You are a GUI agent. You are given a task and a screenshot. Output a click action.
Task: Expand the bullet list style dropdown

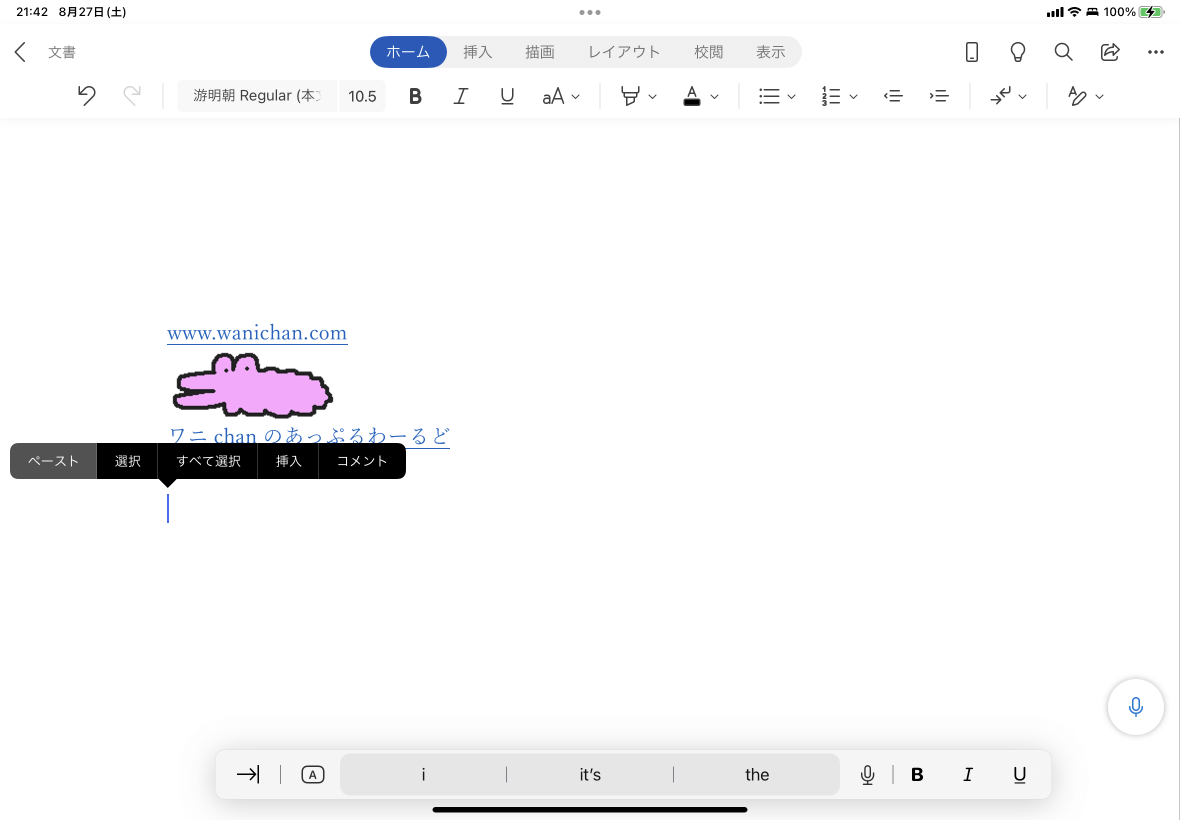pyautogui.click(x=792, y=96)
